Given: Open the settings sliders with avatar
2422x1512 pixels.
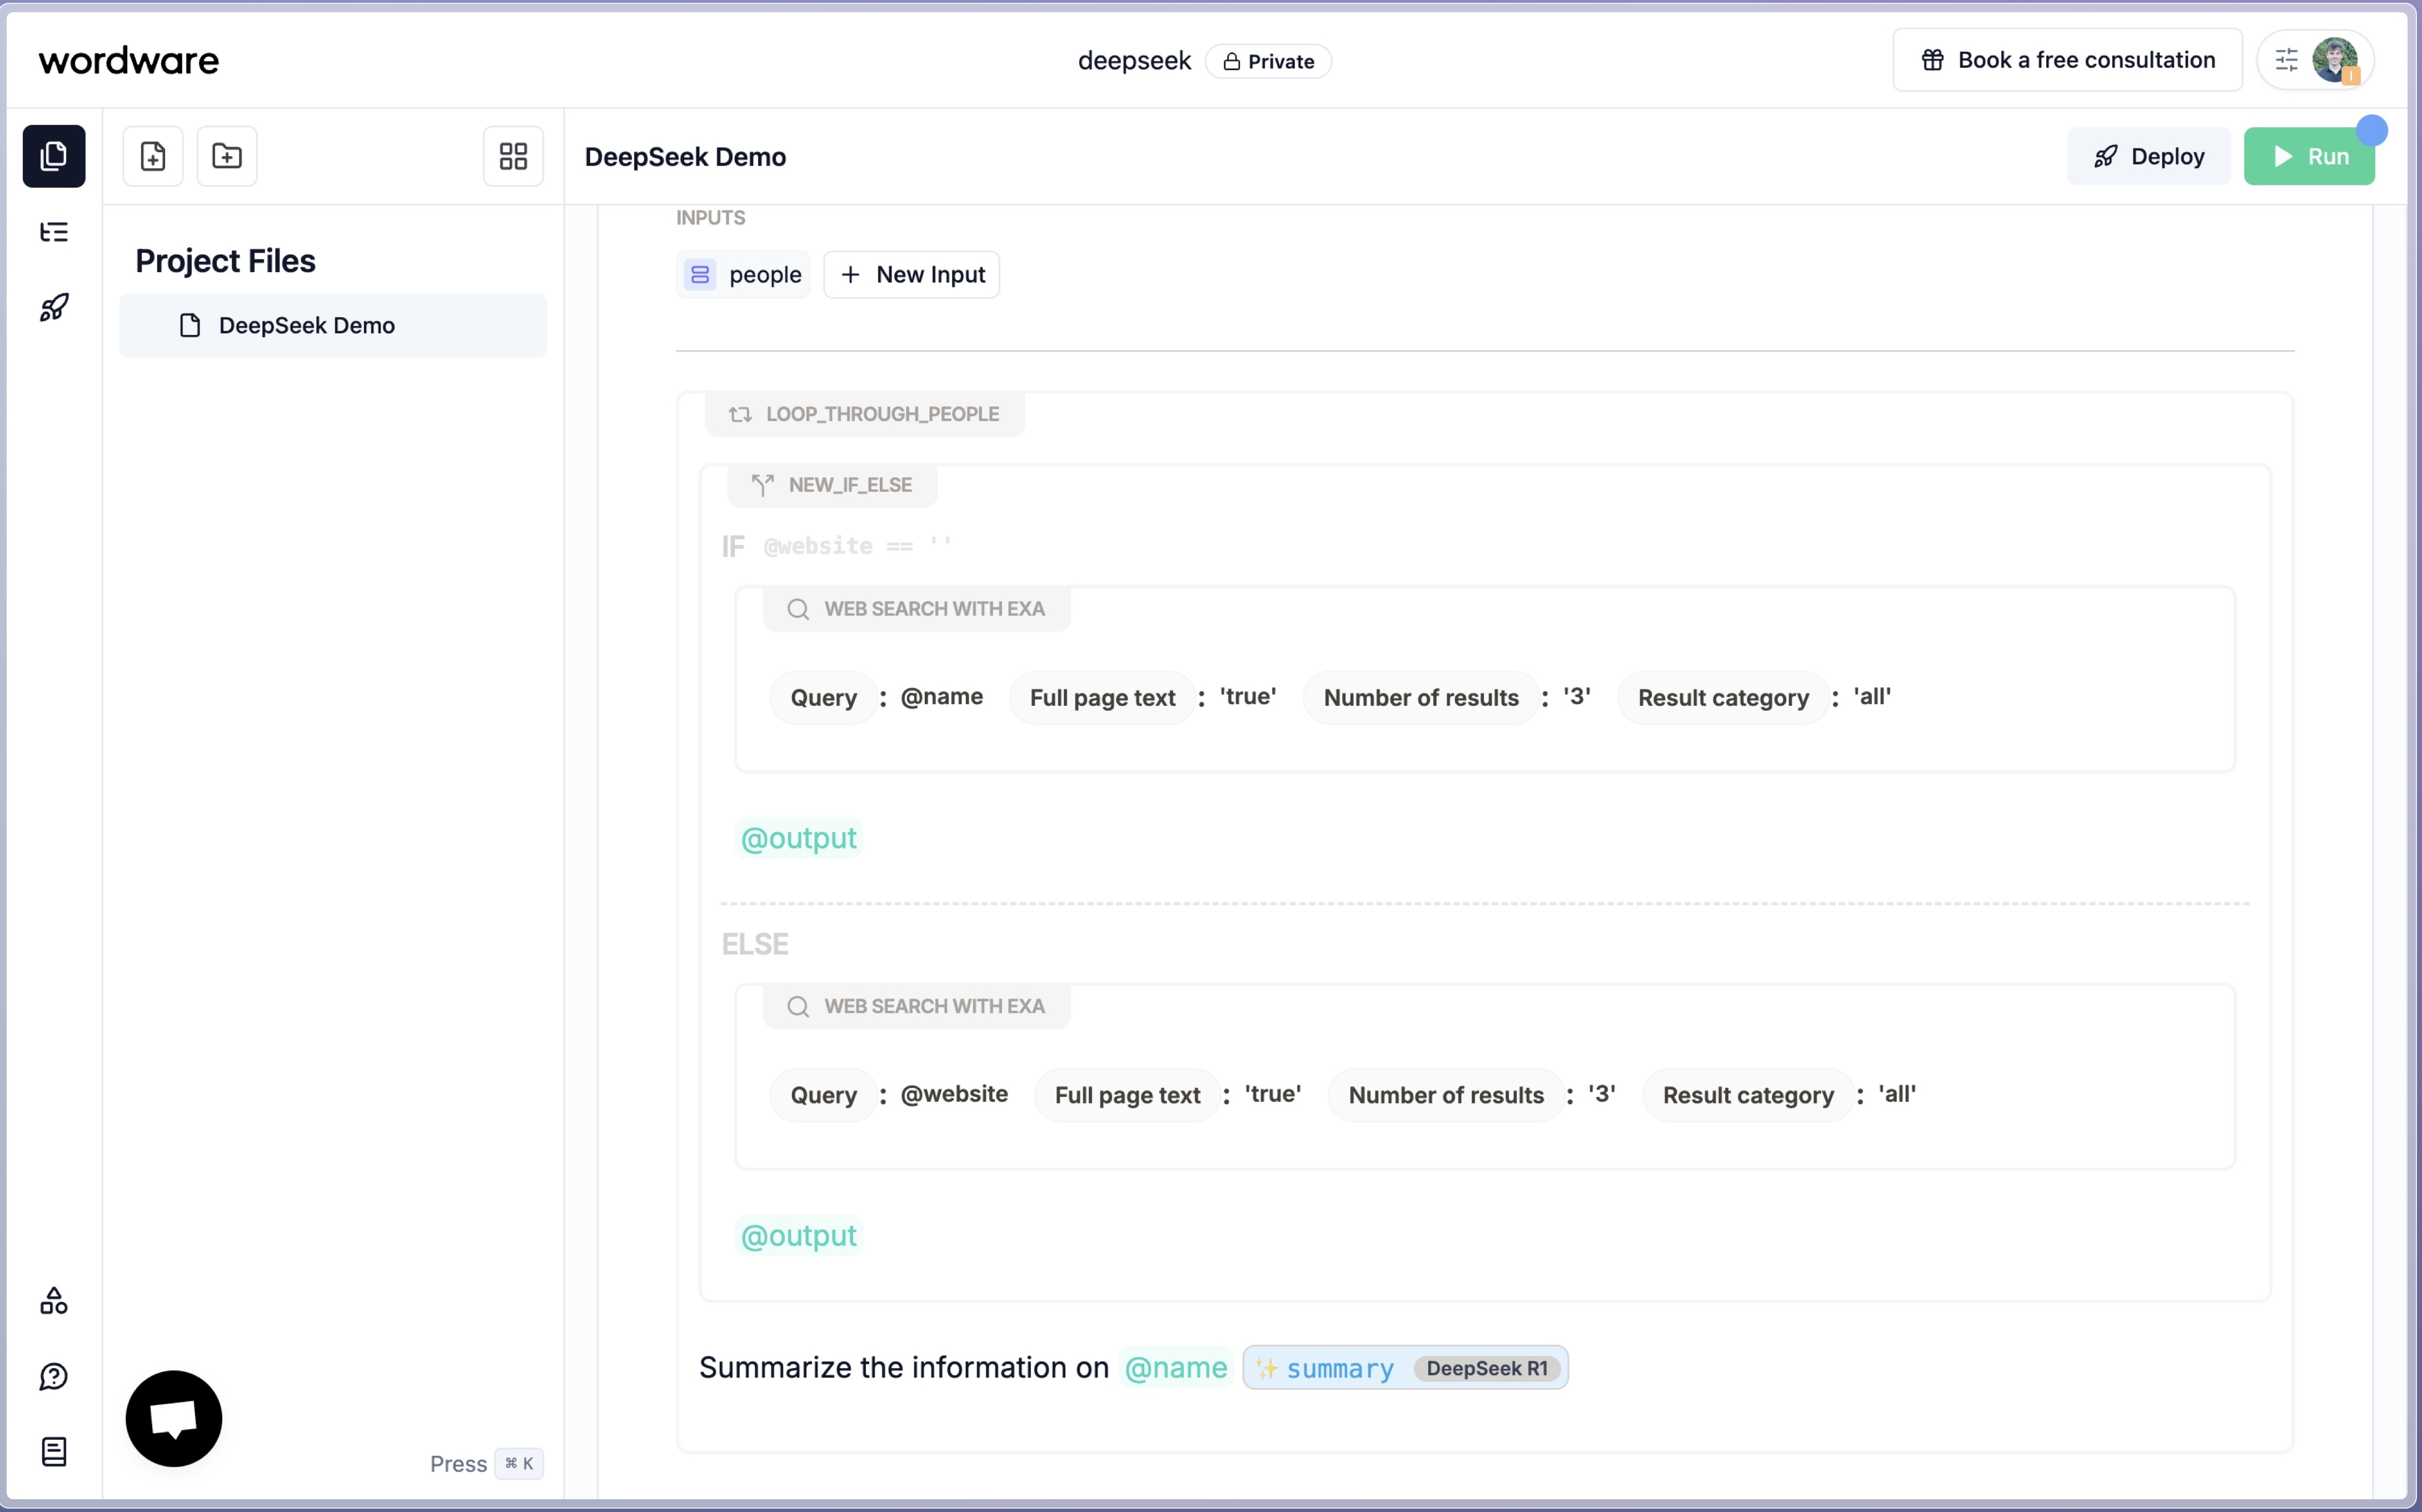Looking at the screenshot, I should point(2314,60).
